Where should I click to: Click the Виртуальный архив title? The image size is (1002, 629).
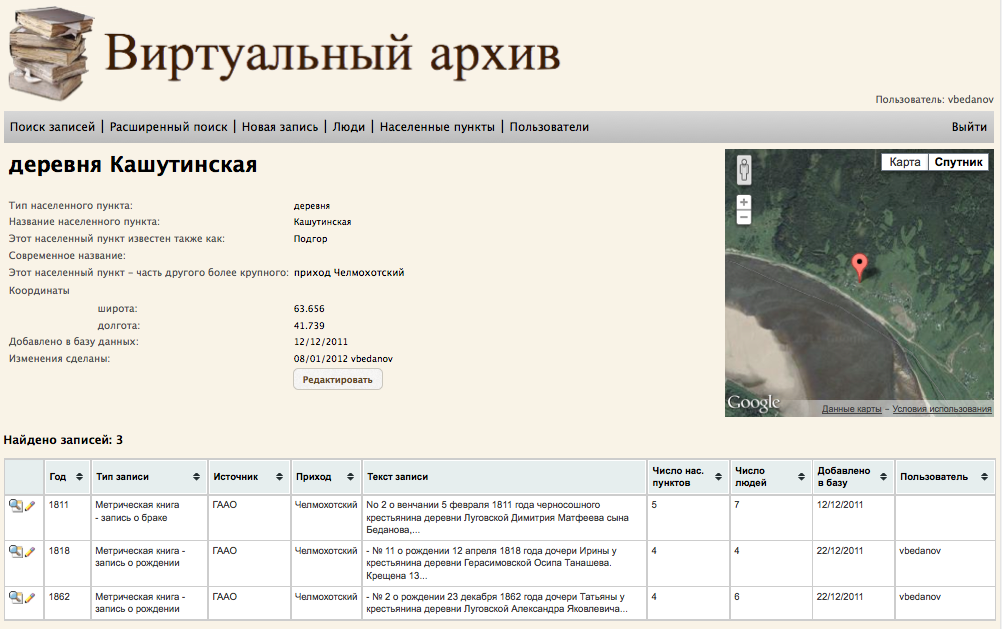332,54
